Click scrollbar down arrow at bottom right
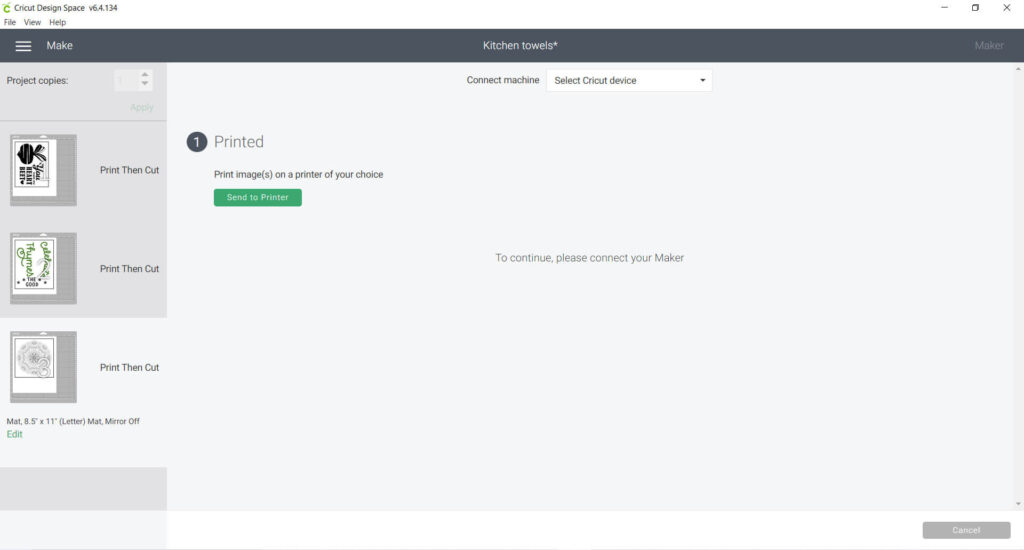 pos(1018,504)
